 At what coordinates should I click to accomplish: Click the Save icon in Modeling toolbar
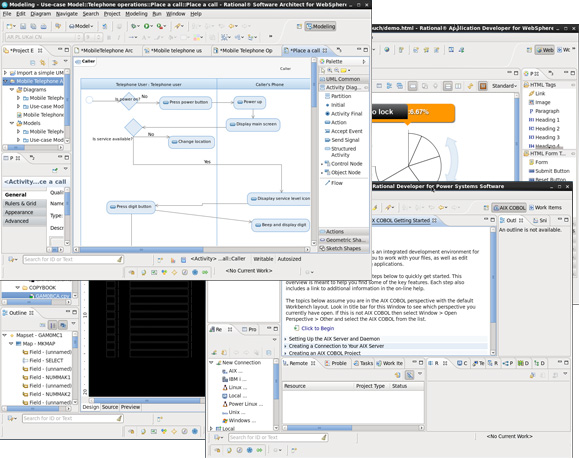(x=23, y=26)
